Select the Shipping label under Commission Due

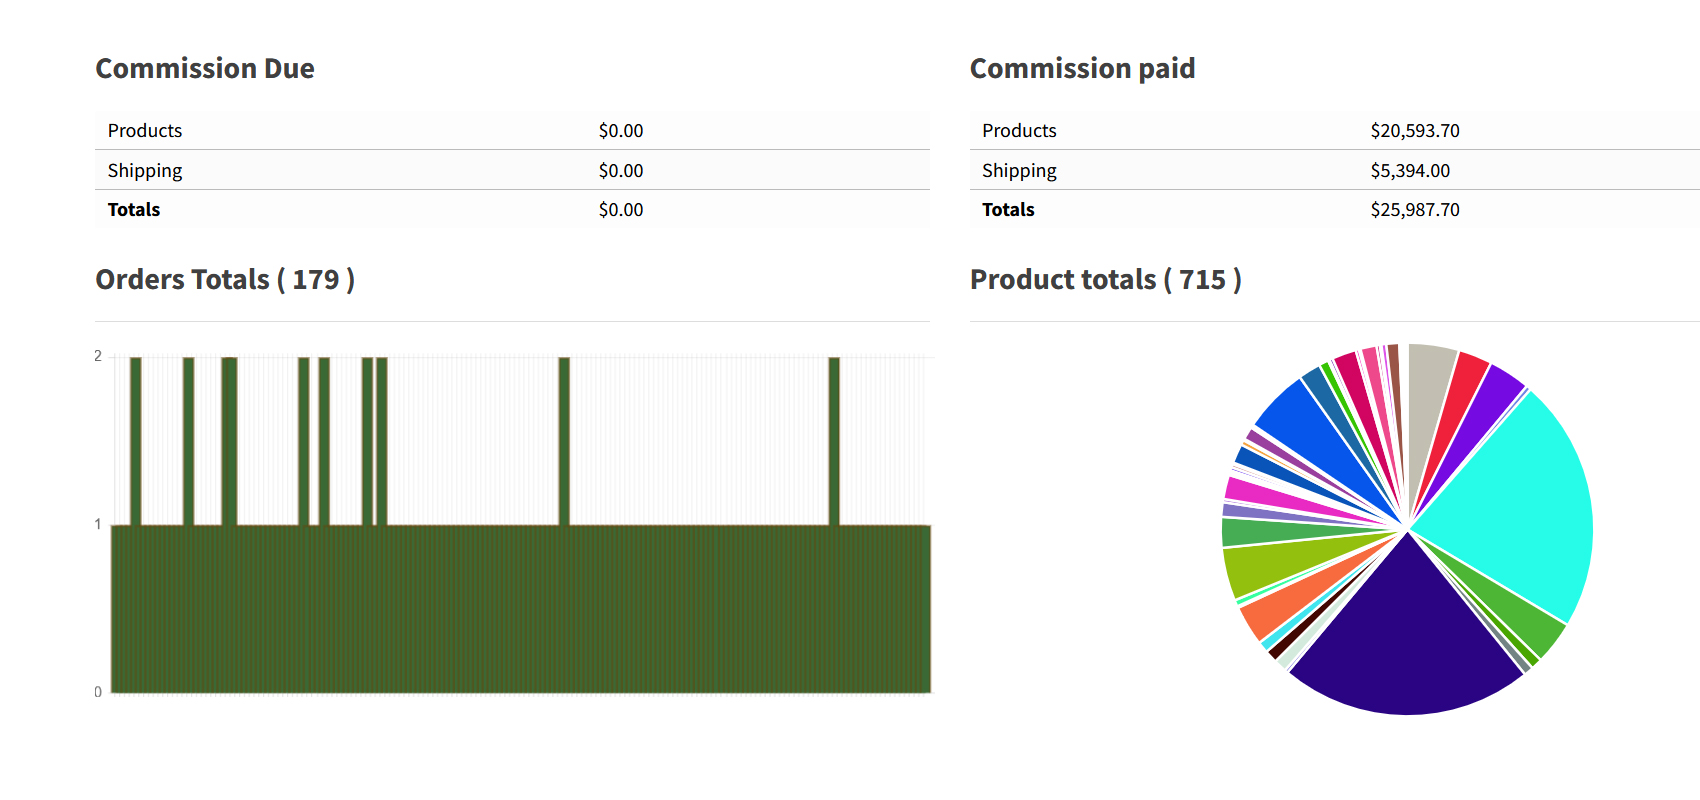(145, 171)
